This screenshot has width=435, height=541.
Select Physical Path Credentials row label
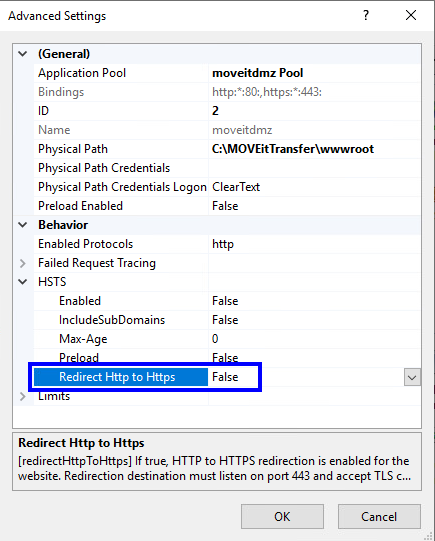coord(104,168)
